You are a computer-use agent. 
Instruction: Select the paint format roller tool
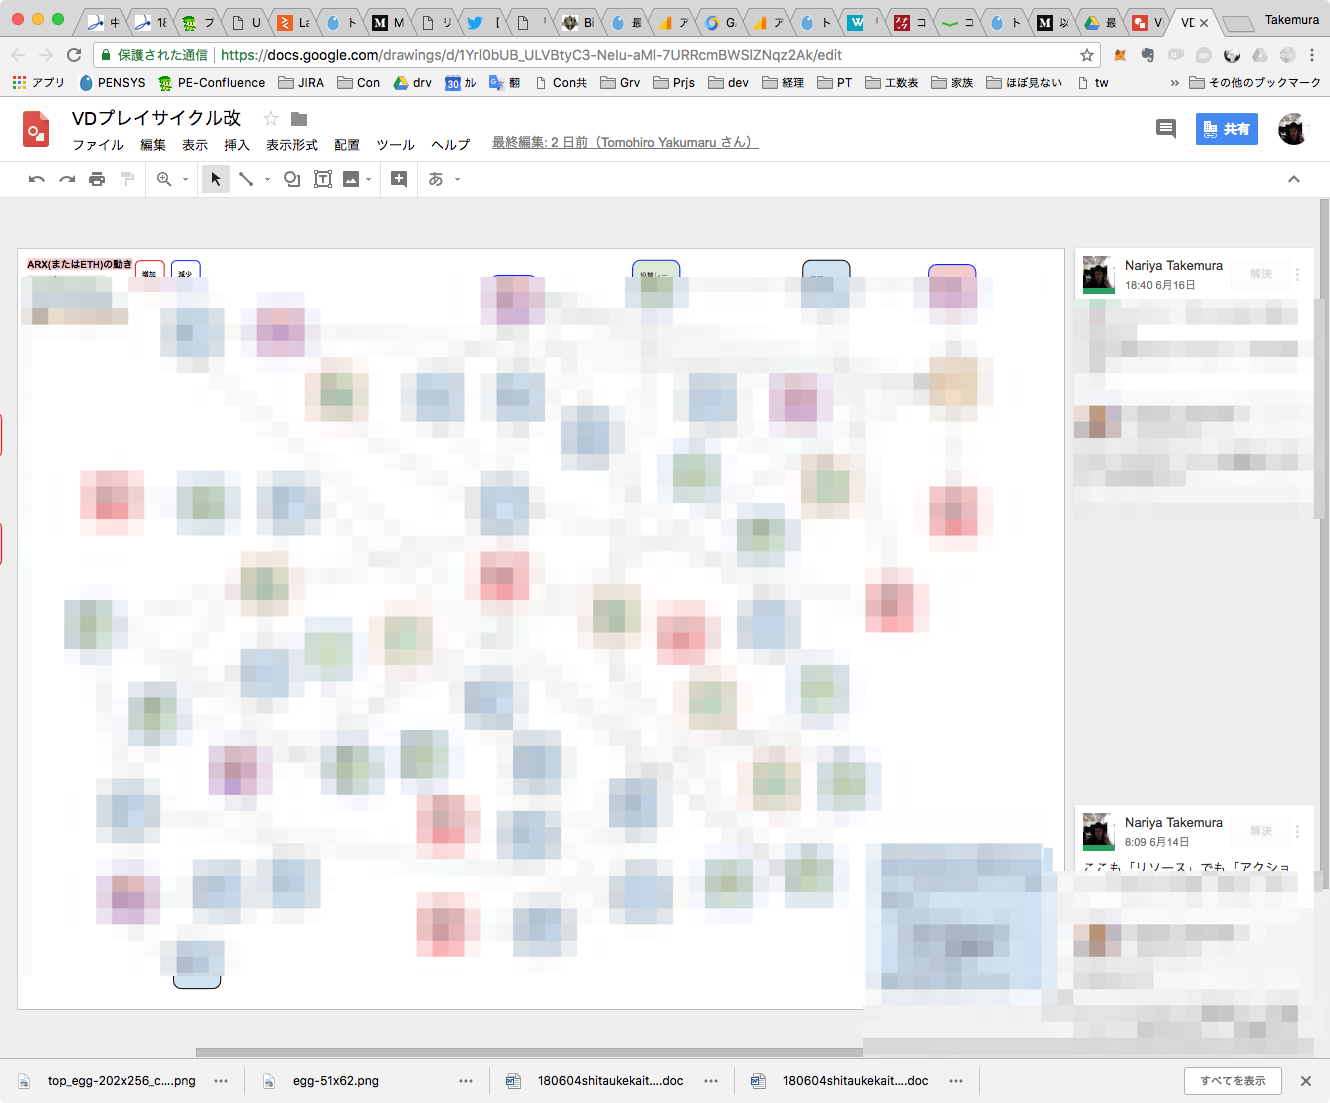pos(127,179)
